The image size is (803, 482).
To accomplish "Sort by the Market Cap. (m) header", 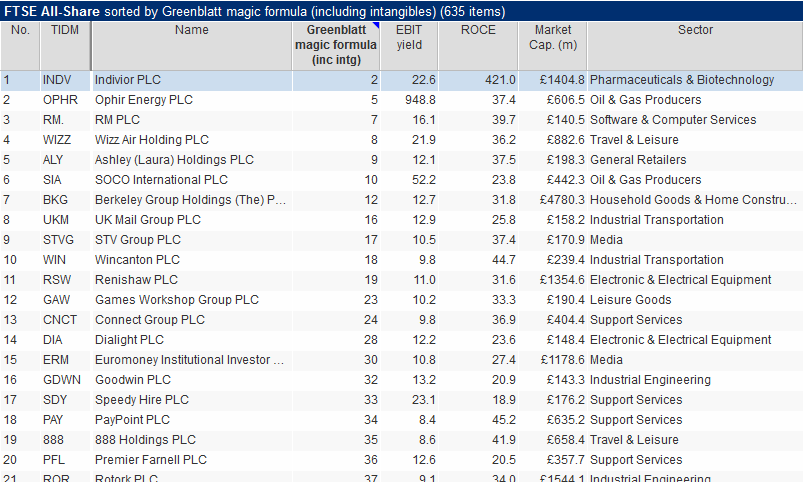I will [553, 46].
